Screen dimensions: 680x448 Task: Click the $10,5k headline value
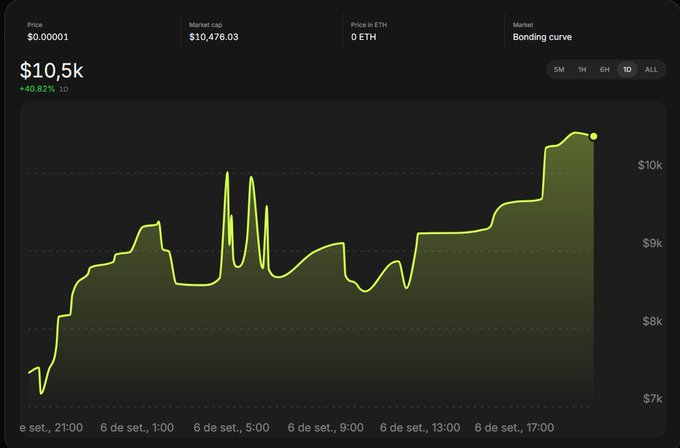tap(51, 70)
